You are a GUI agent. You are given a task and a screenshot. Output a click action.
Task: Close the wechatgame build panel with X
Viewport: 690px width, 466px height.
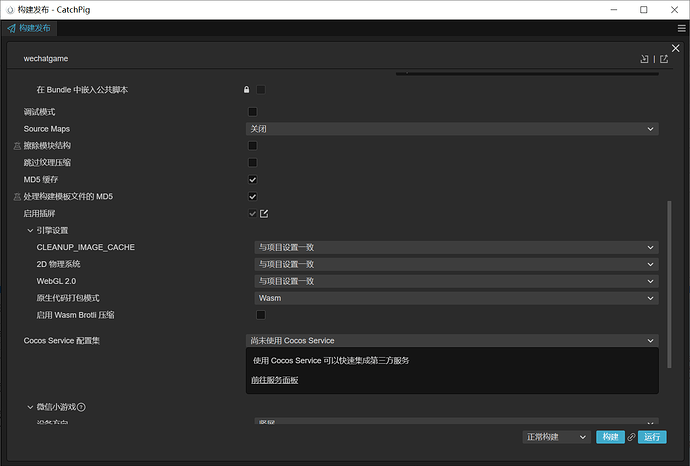click(x=675, y=48)
